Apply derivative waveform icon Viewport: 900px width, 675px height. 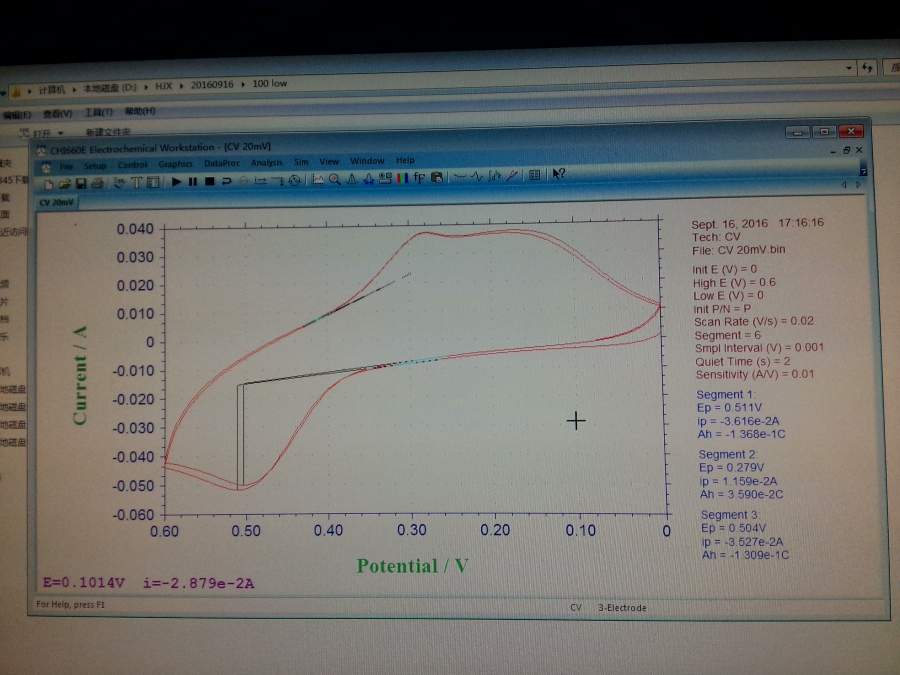(x=476, y=176)
